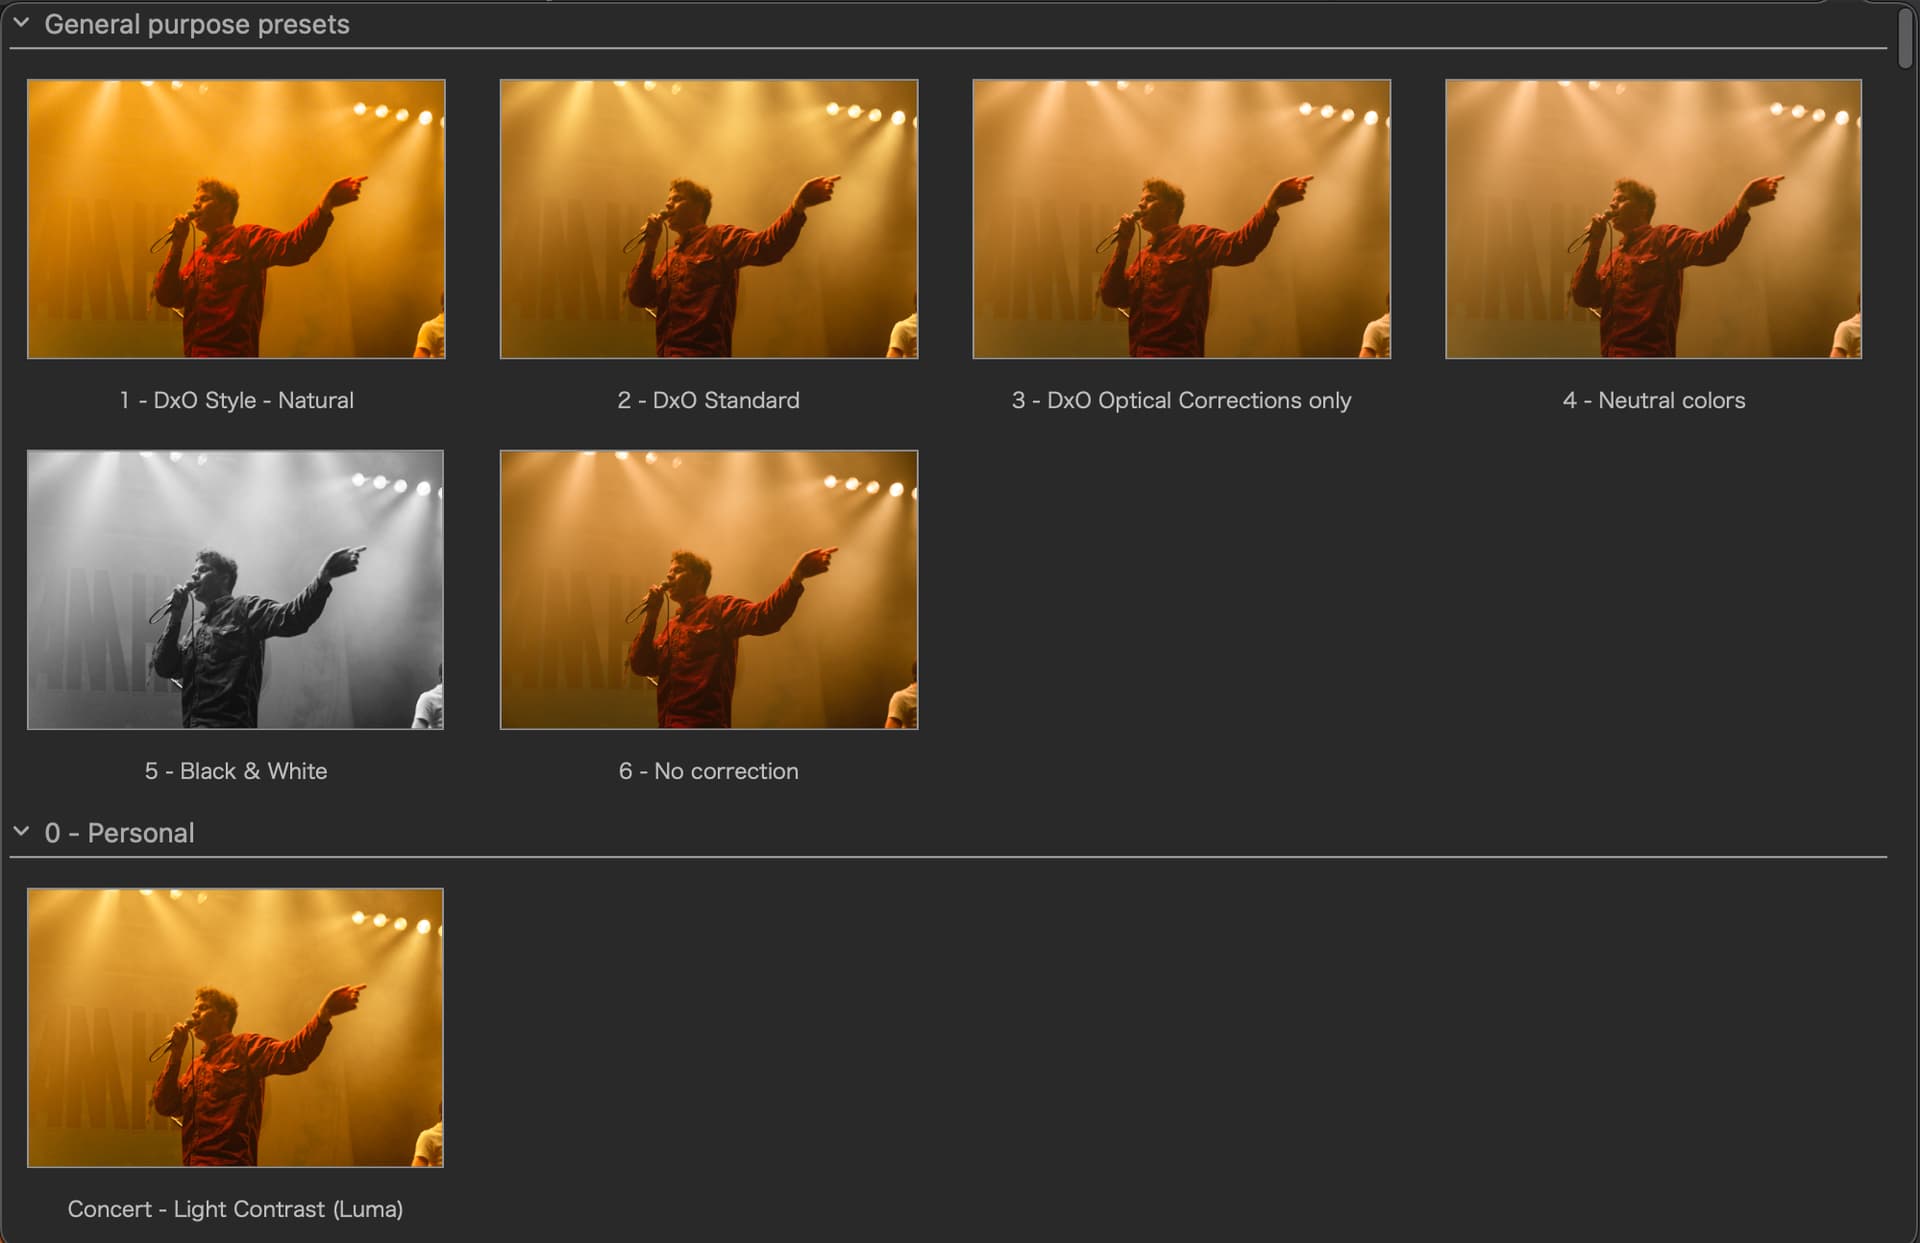Select the Neutral colors preset thumbnail
1920x1243 pixels.
[x=1654, y=219]
